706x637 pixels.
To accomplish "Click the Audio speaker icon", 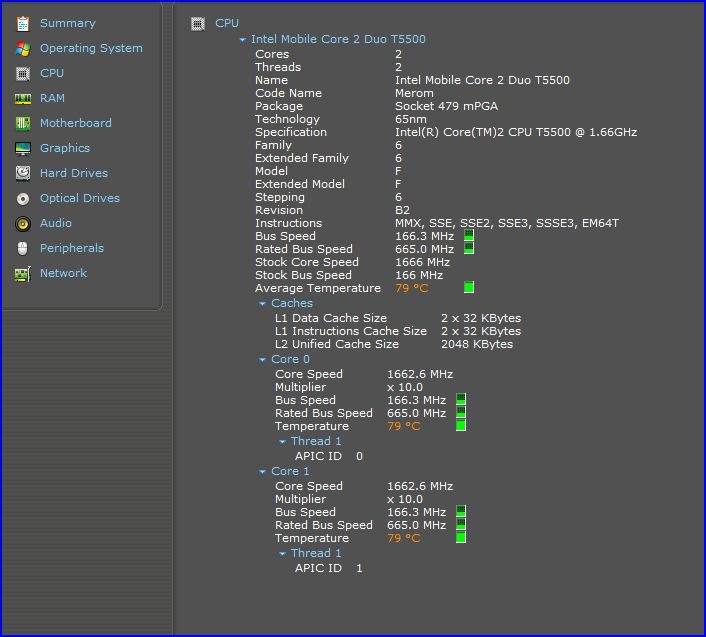I will [x=23, y=224].
